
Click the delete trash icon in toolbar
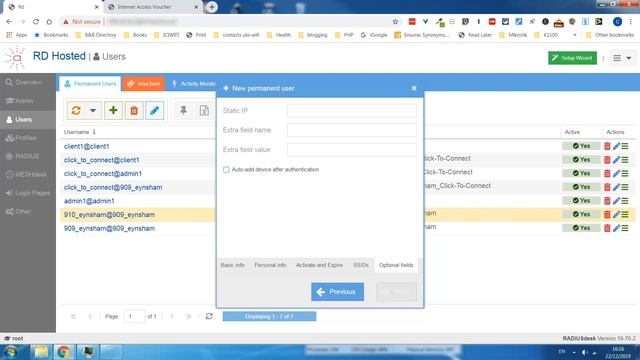[x=134, y=110]
